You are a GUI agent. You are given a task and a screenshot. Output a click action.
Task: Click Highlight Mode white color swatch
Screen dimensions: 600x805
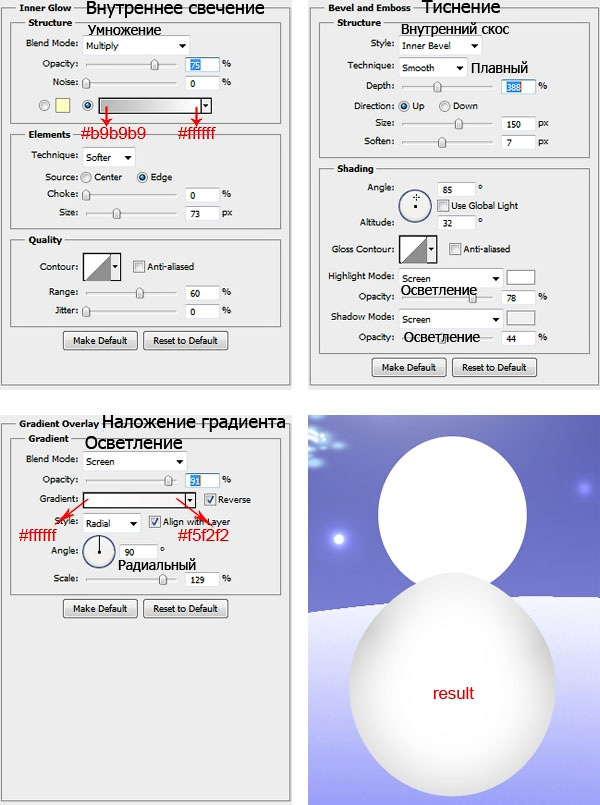coord(521,278)
